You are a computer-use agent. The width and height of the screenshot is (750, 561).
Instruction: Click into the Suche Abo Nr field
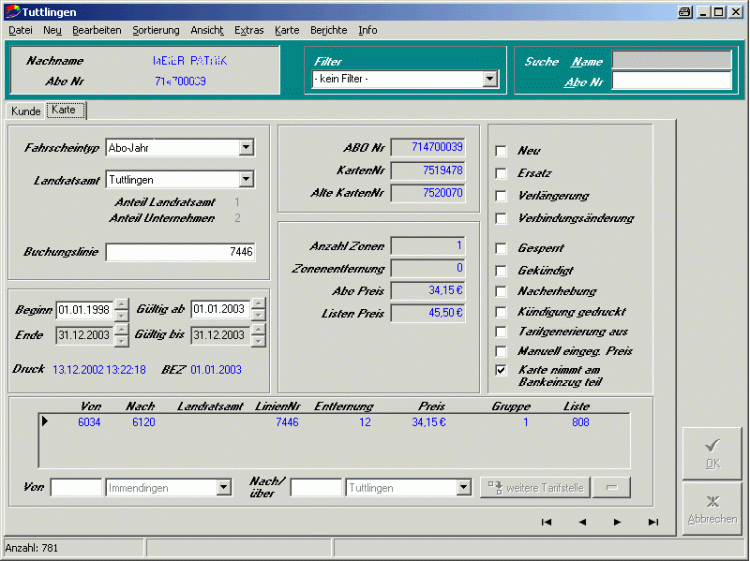click(x=672, y=81)
